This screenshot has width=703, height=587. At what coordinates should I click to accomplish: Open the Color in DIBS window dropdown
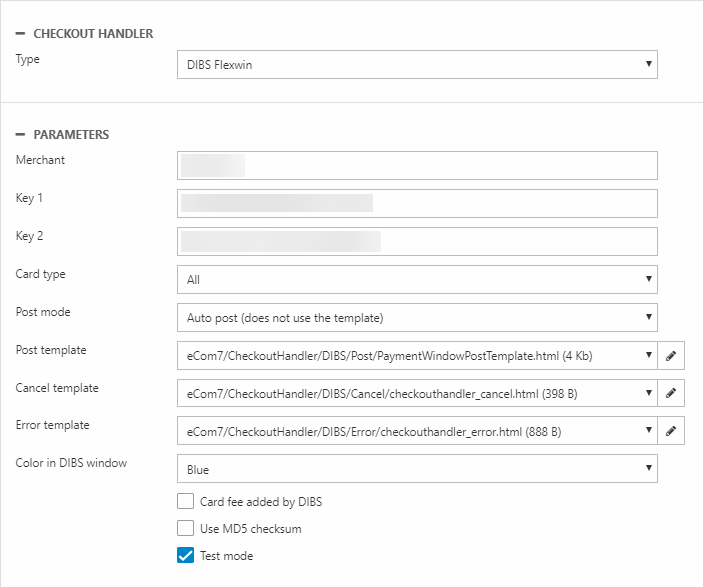click(x=416, y=468)
